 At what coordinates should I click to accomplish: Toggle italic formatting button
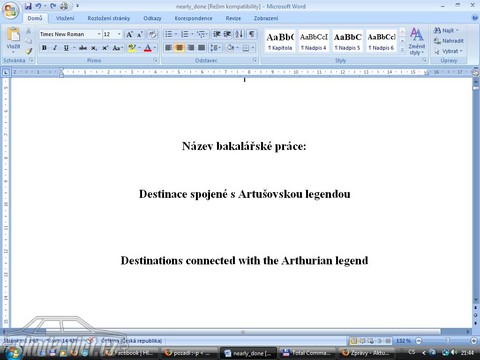coord(55,48)
